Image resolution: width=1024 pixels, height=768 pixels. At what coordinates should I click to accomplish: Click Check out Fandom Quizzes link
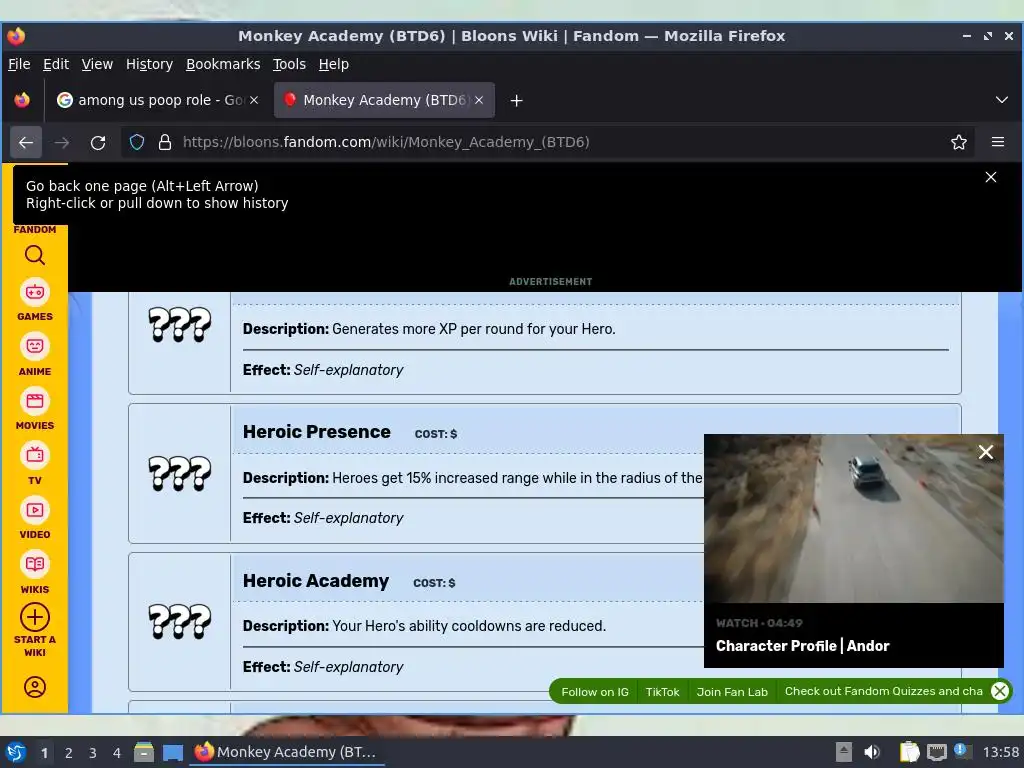(883, 691)
